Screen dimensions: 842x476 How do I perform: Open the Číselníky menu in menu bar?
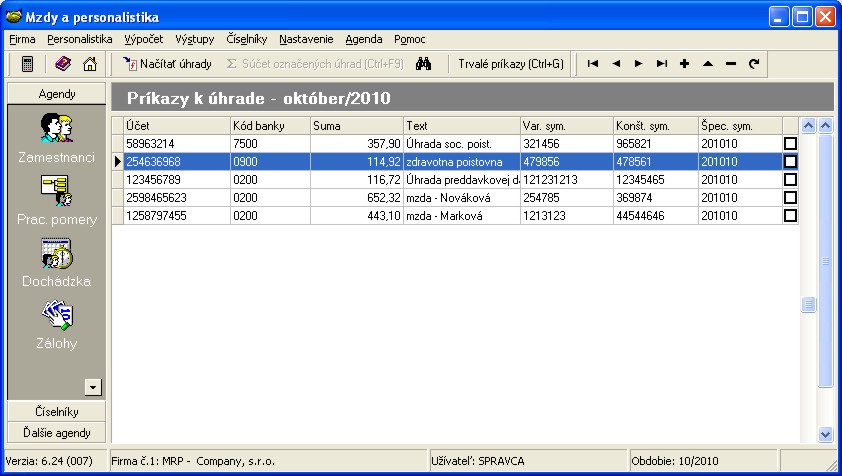pos(246,39)
